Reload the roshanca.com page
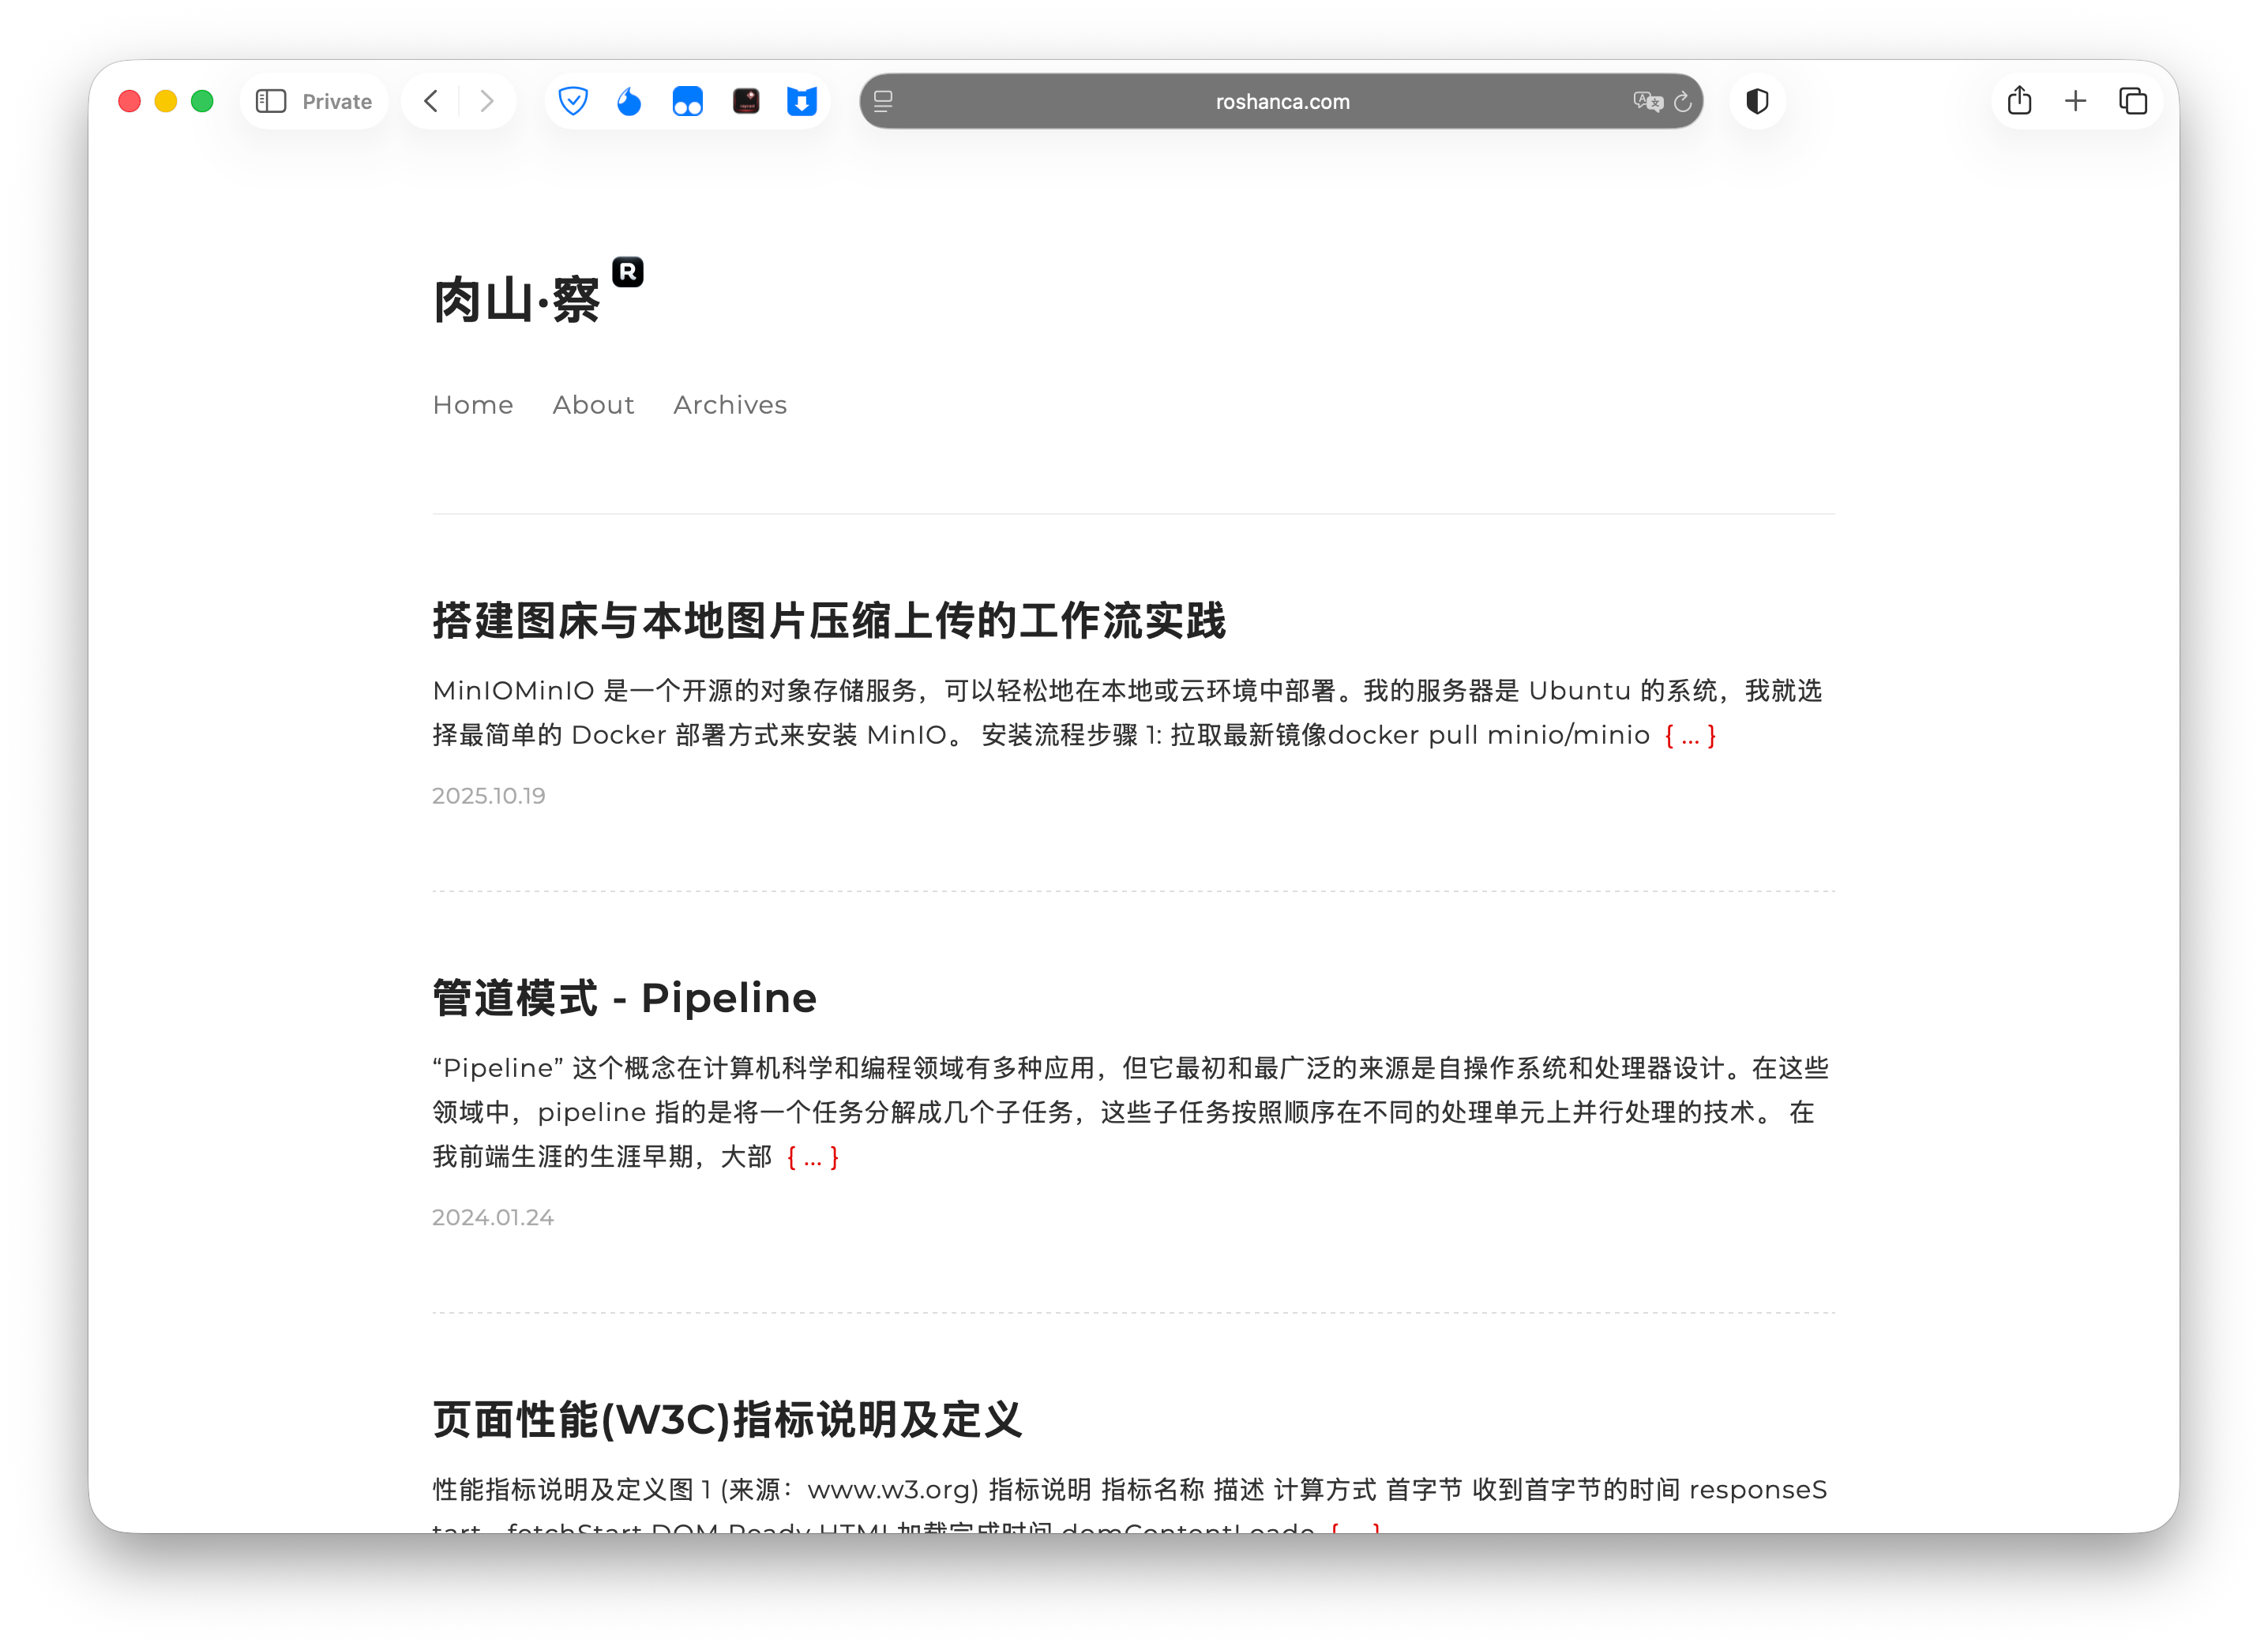2268x1650 pixels. click(1683, 101)
